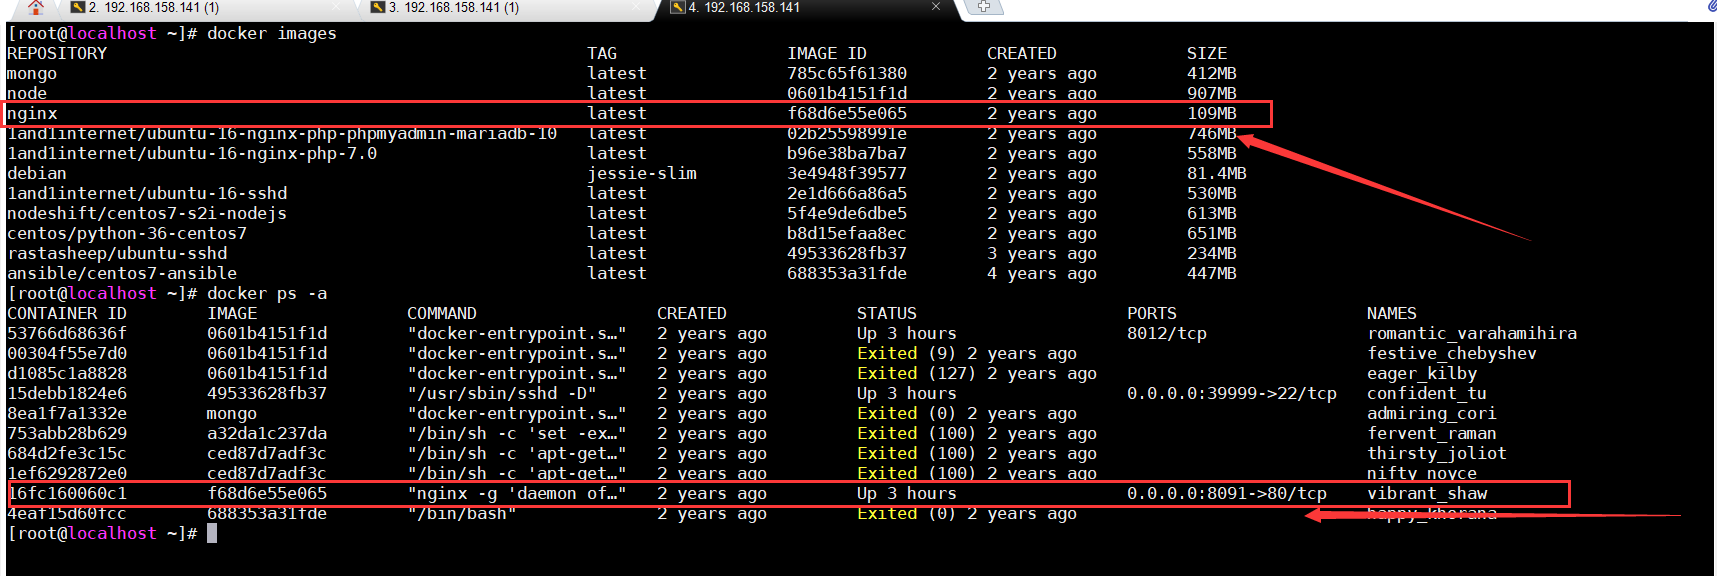The height and width of the screenshot is (576, 1717).
Task: Click image ID 02b25598991e
Action: point(847,134)
